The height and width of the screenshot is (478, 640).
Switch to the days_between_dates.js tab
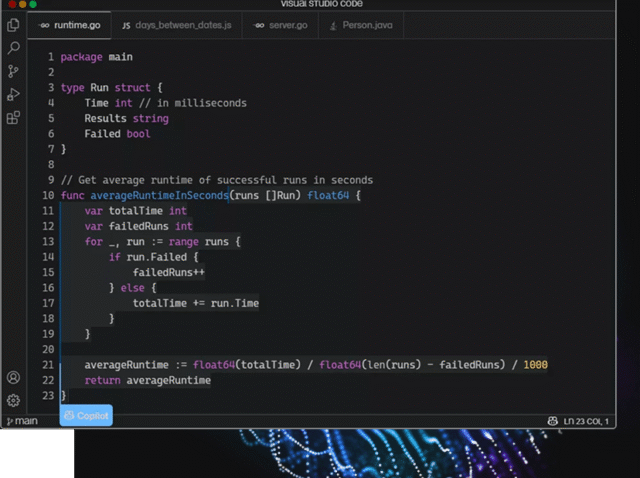(x=169, y=23)
